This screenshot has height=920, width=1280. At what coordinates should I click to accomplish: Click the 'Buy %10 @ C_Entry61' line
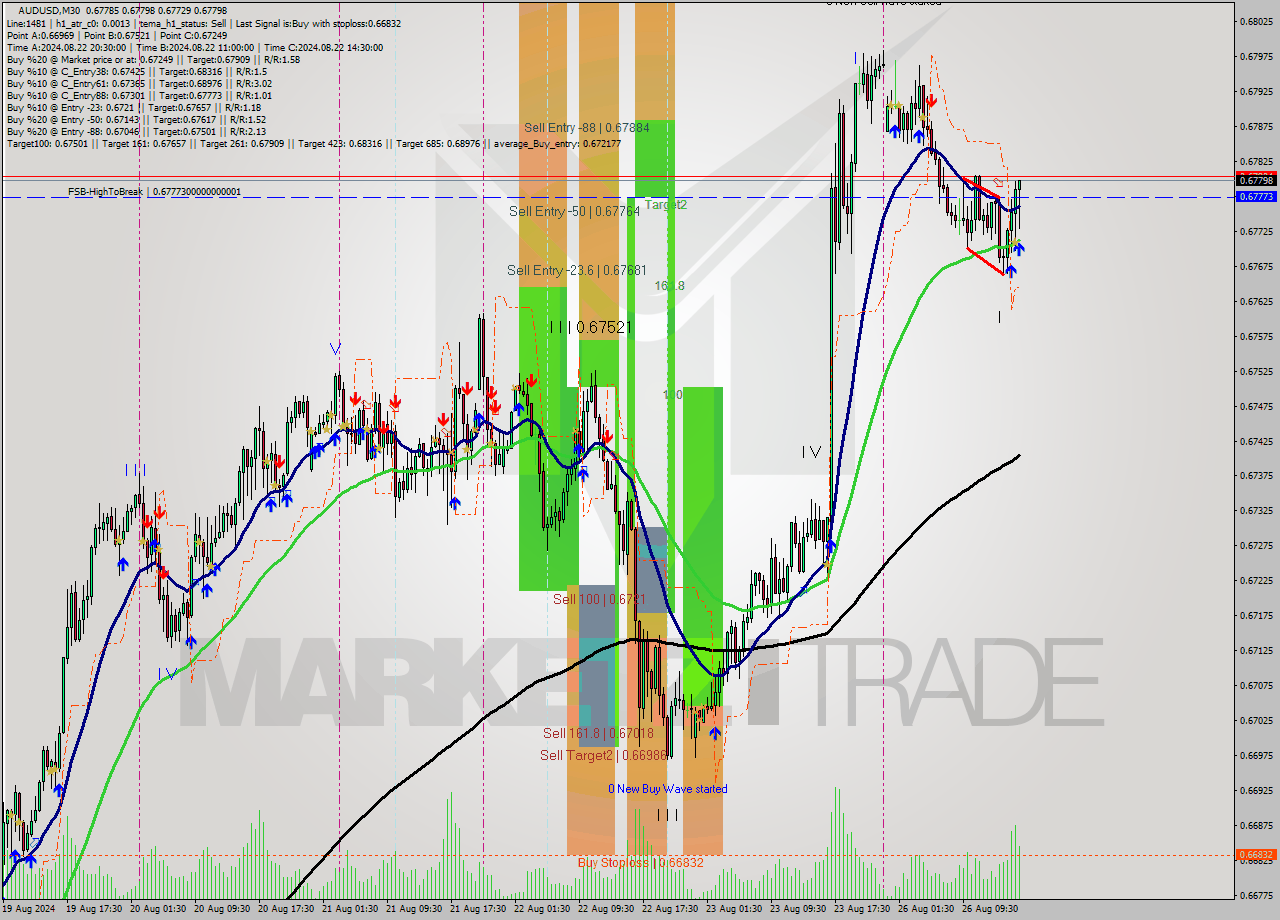coord(138,83)
